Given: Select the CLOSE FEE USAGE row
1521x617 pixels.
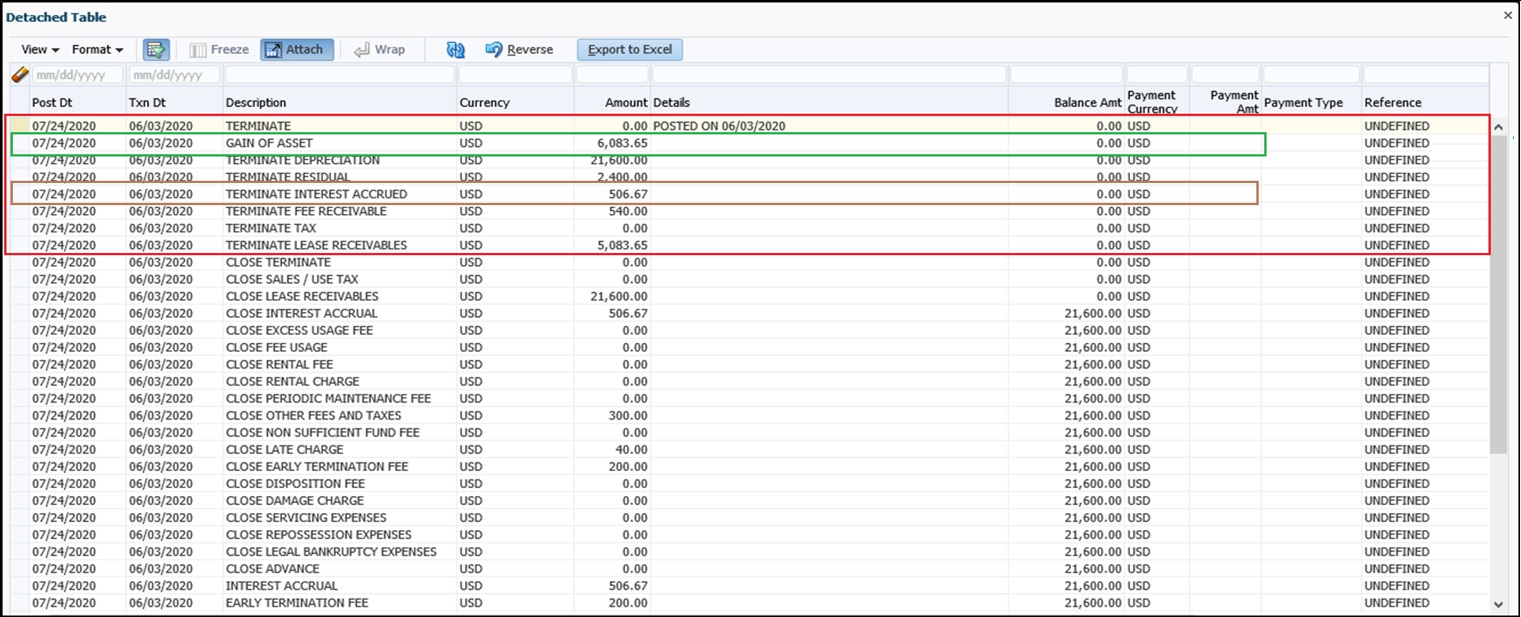Looking at the screenshot, I should pos(749,347).
